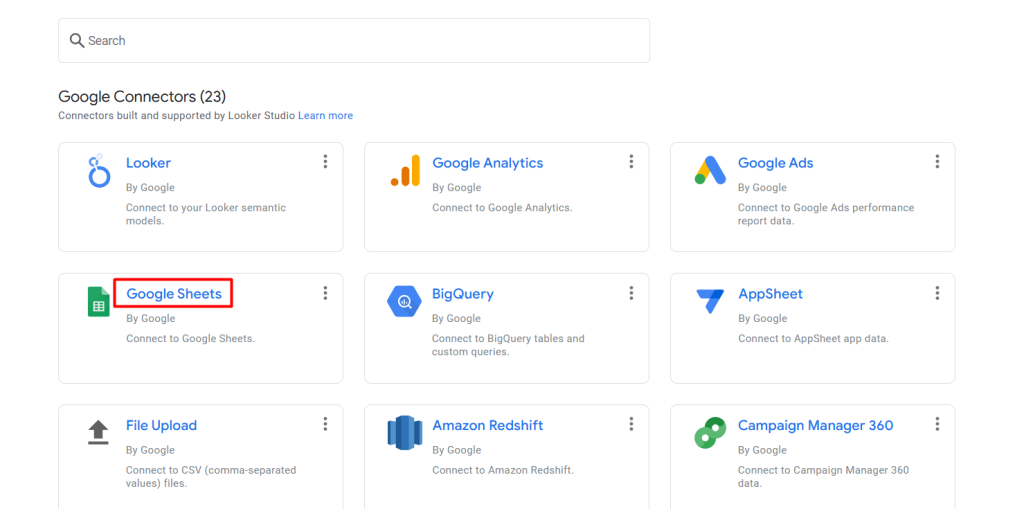Open the Amazon Redshift connector title
The width and height of the screenshot is (1024, 509).
(487, 425)
